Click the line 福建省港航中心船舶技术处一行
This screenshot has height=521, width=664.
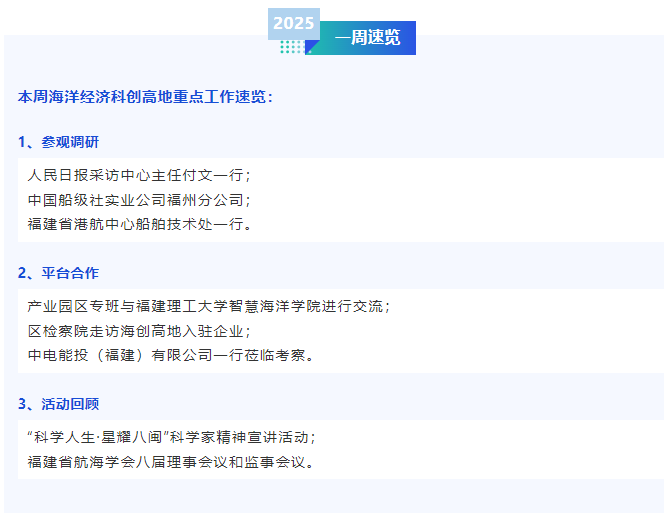pyautogui.click(x=140, y=224)
